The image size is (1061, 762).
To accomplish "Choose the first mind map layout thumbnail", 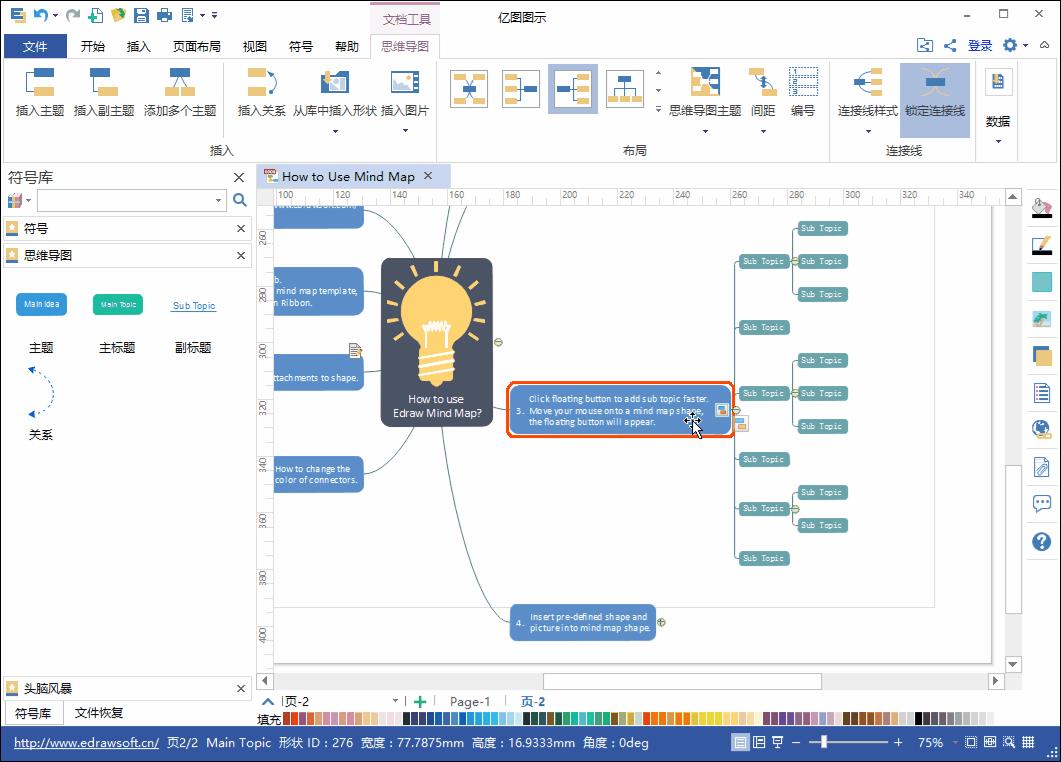I will coord(469,89).
